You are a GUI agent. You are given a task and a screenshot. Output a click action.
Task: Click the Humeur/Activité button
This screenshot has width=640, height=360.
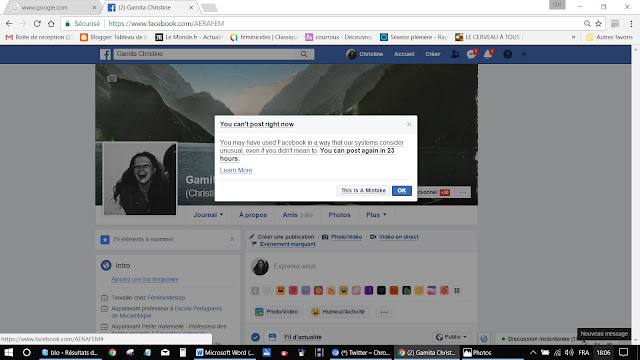point(338,312)
